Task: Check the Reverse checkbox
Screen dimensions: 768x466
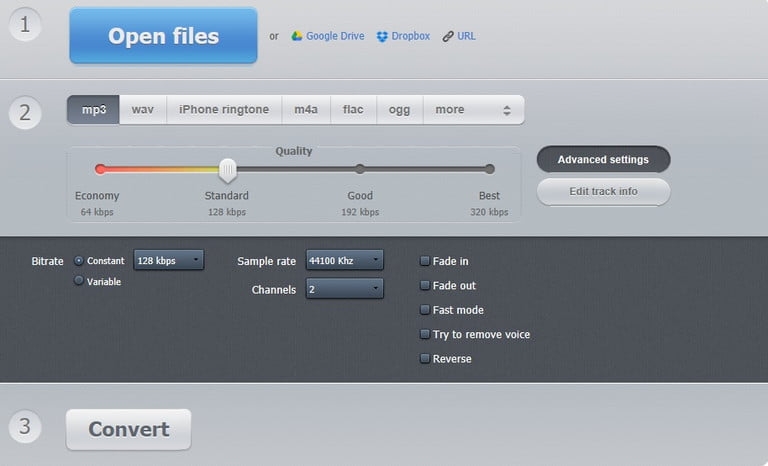Action: (x=425, y=358)
